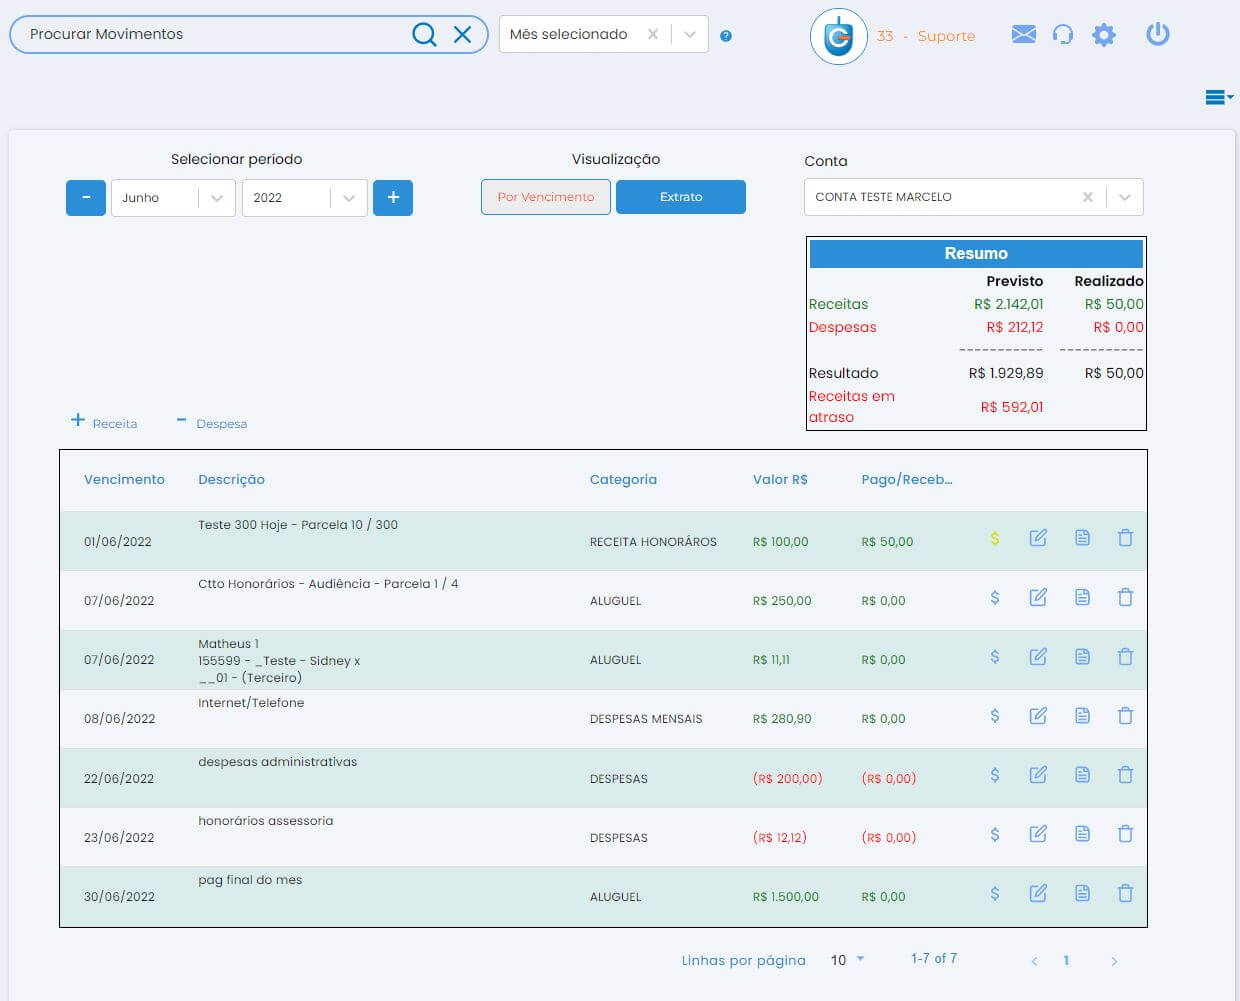The image size is (1240, 1001).
Task: Go to the previous page arrow
Action: (x=1034, y=961)
